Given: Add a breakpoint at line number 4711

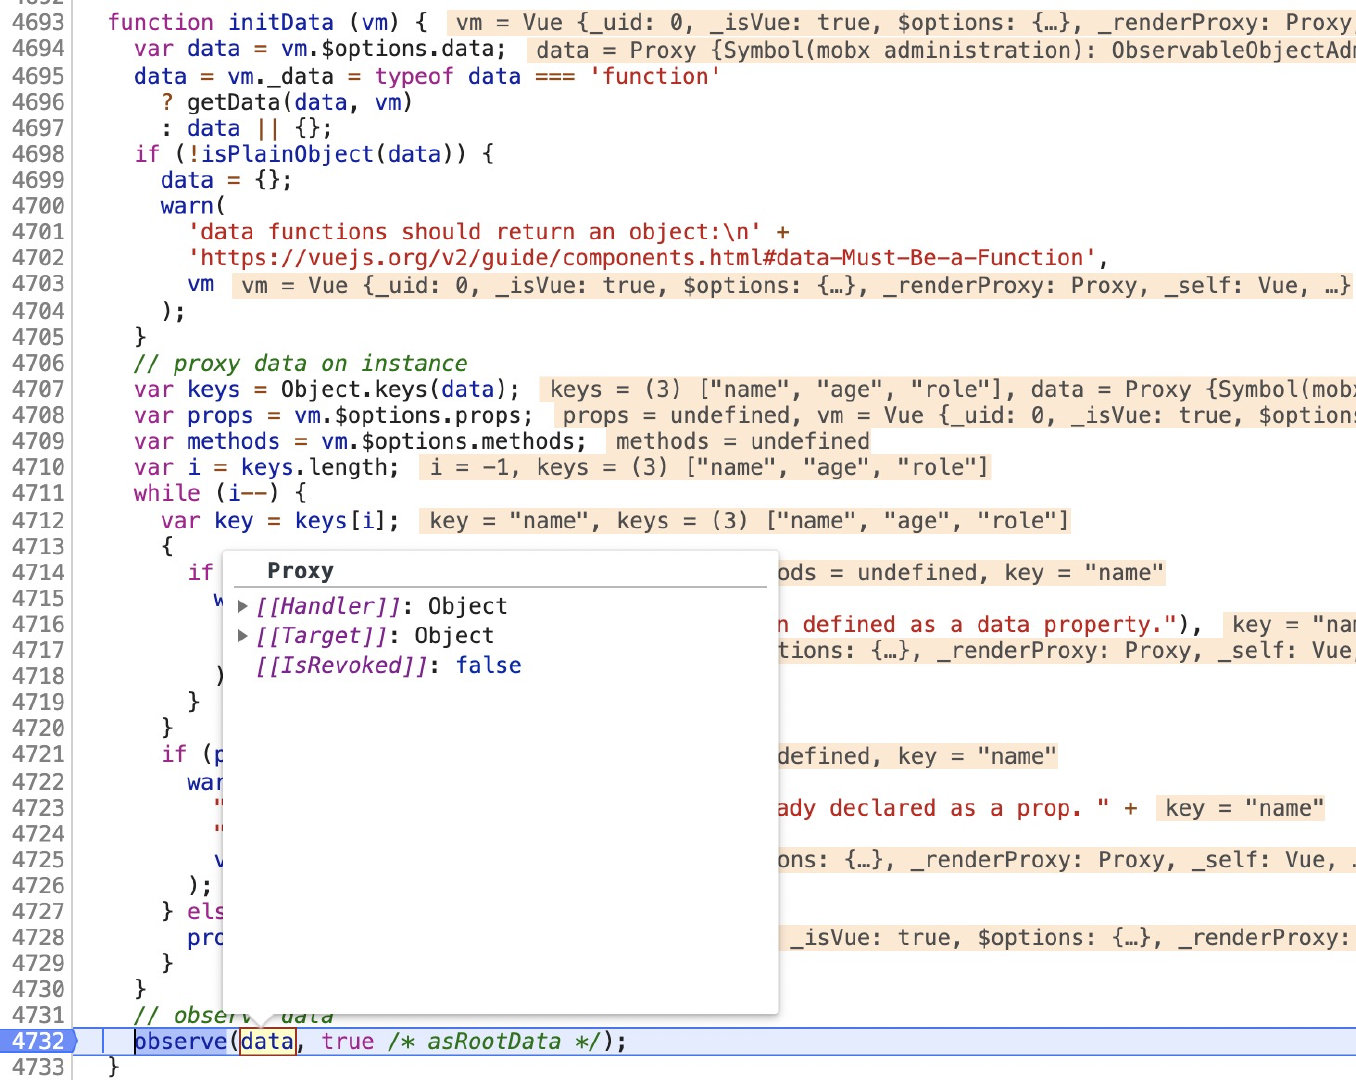Looking at the screenshot, I should pyautogui.click(x=37, y=493).
